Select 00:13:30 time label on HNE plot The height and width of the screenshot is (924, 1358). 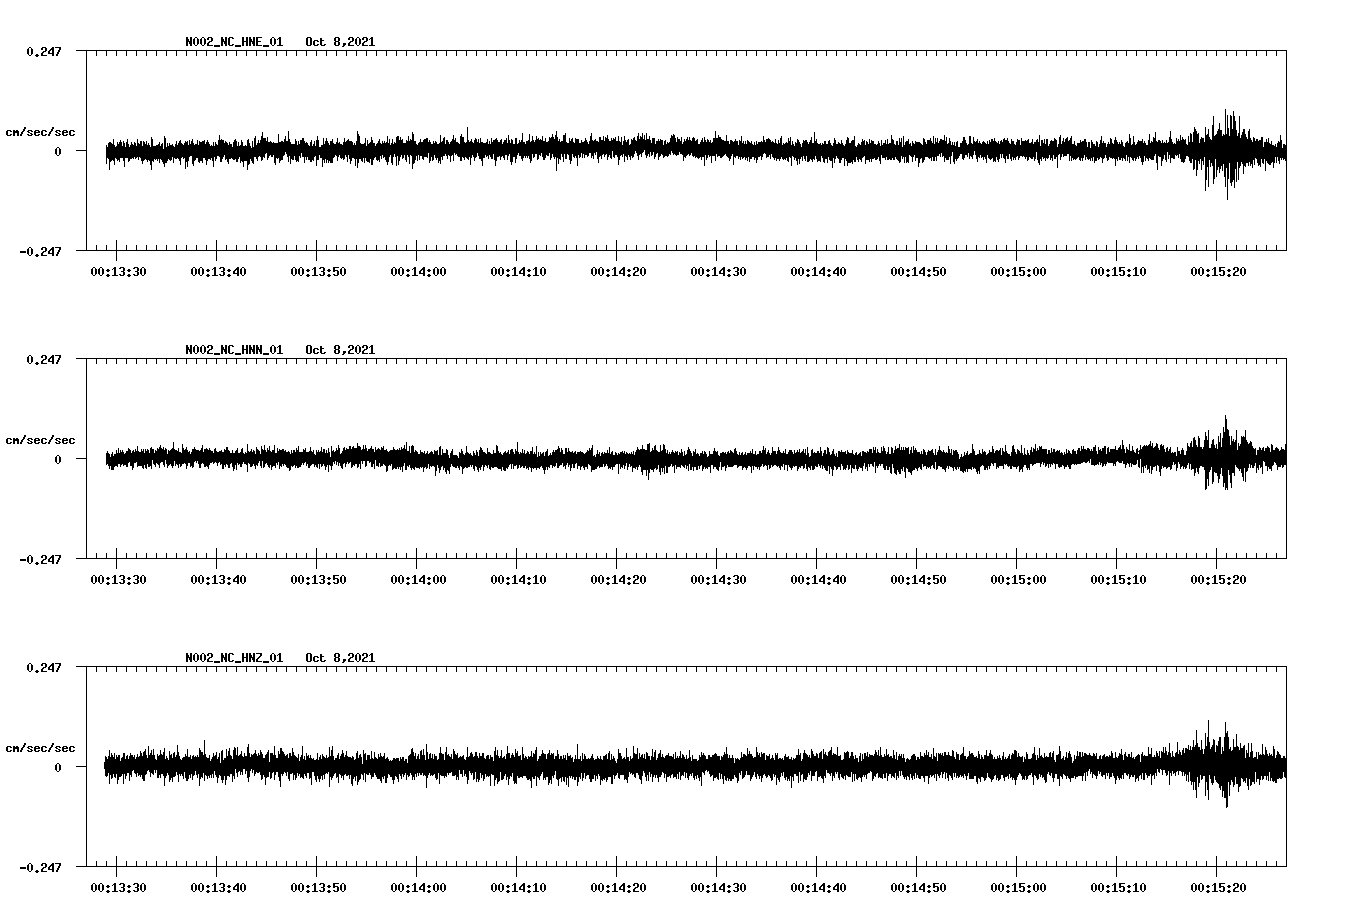tap(118, 272)
